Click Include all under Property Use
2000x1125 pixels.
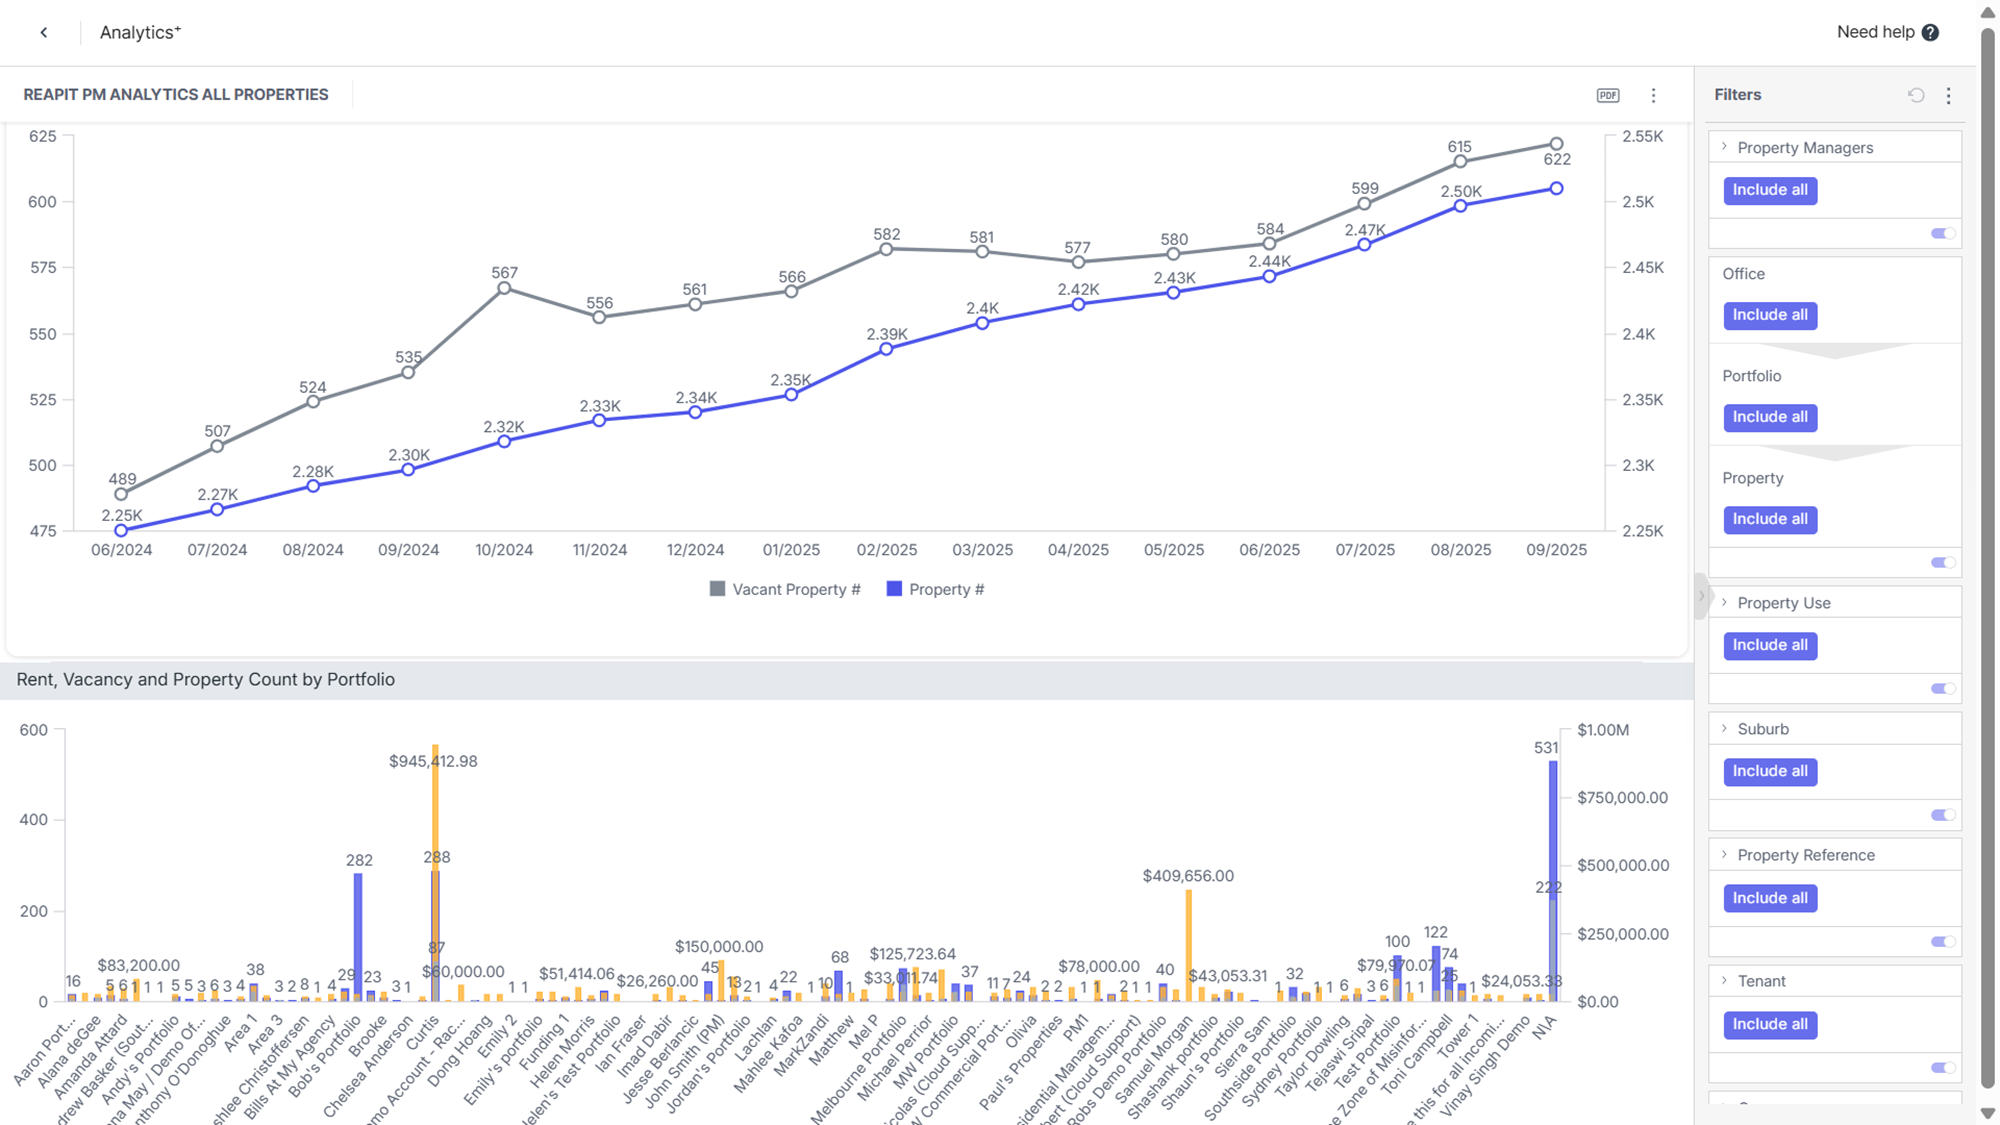[x=1770, y=645]
